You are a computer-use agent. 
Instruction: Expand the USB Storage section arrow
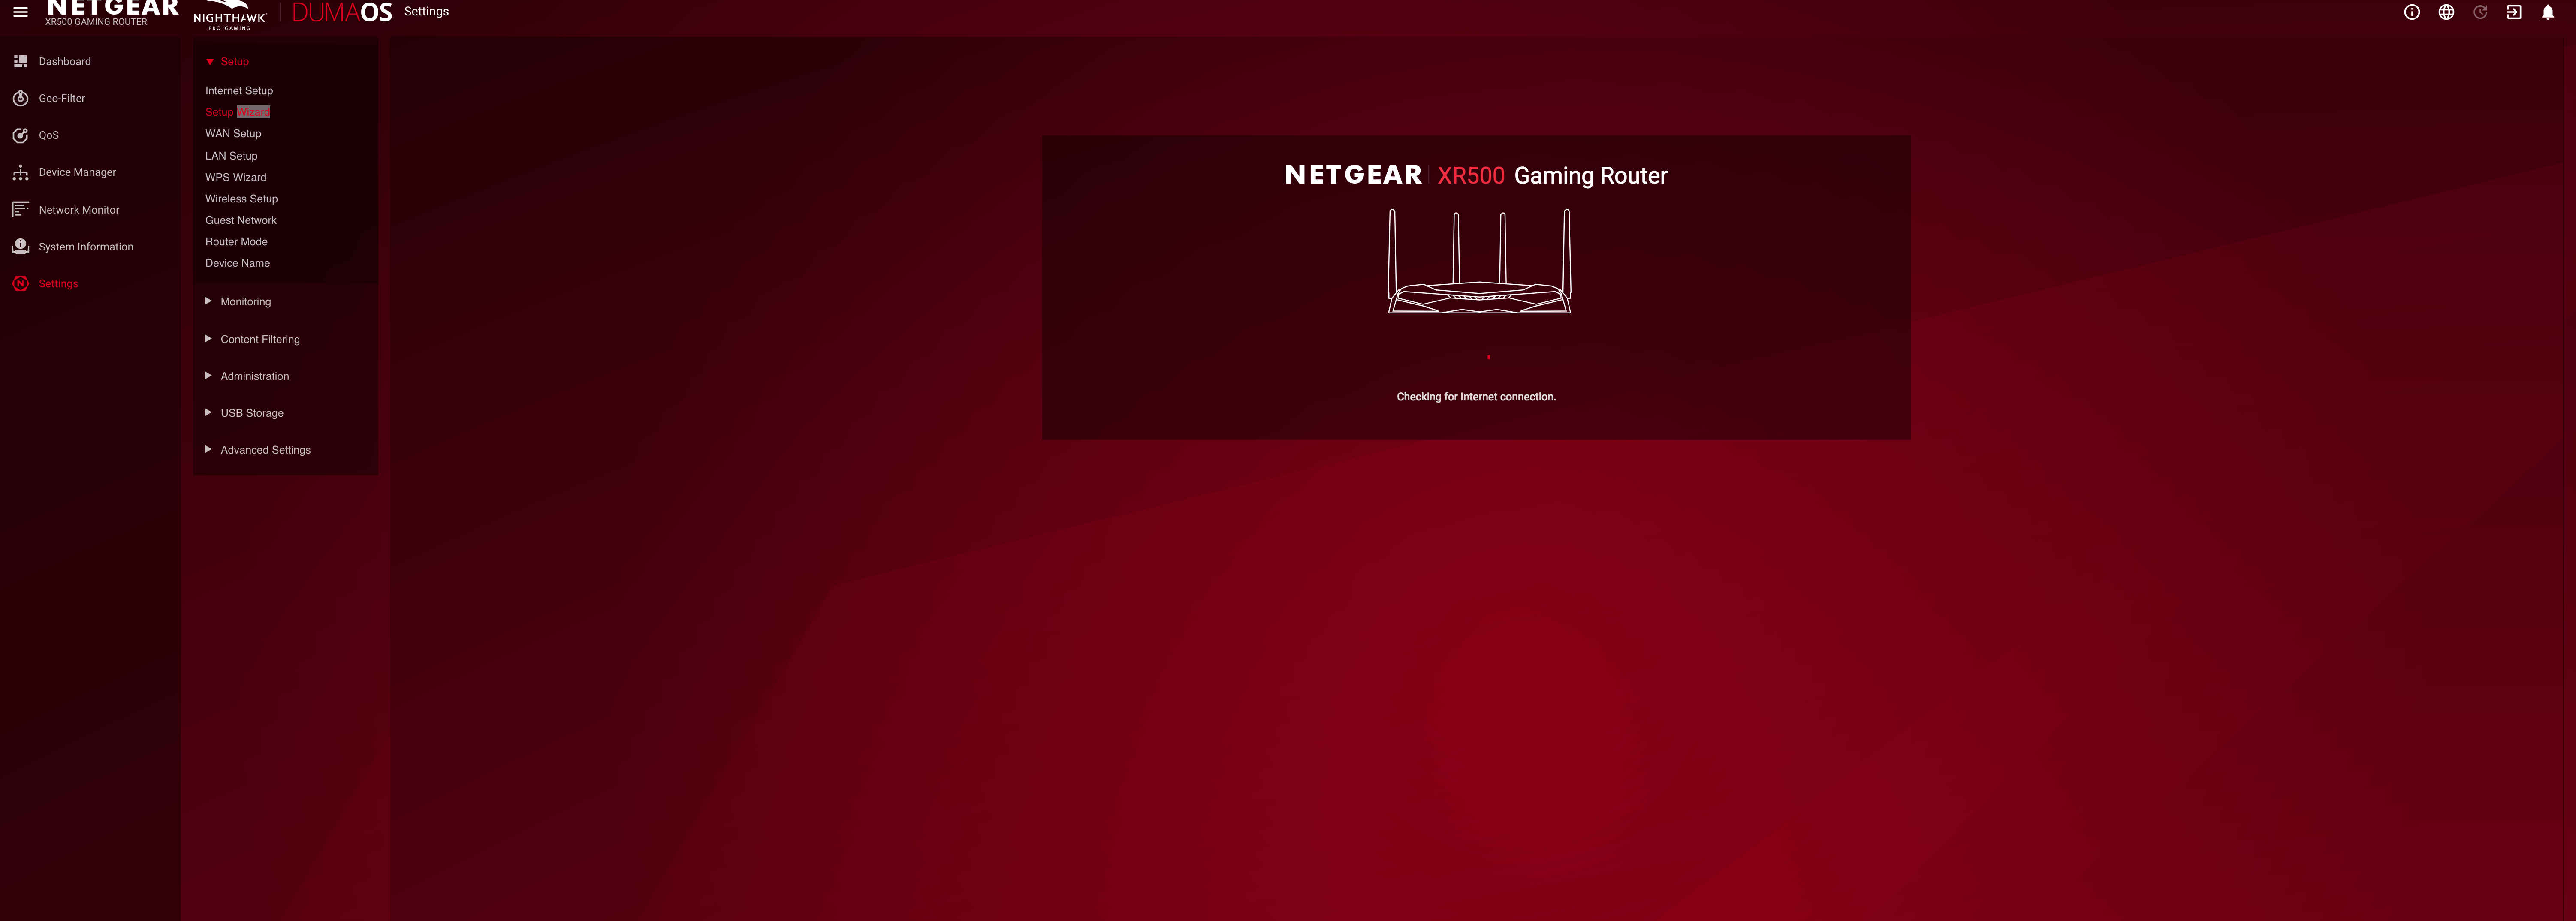click(x=208, y=413)
